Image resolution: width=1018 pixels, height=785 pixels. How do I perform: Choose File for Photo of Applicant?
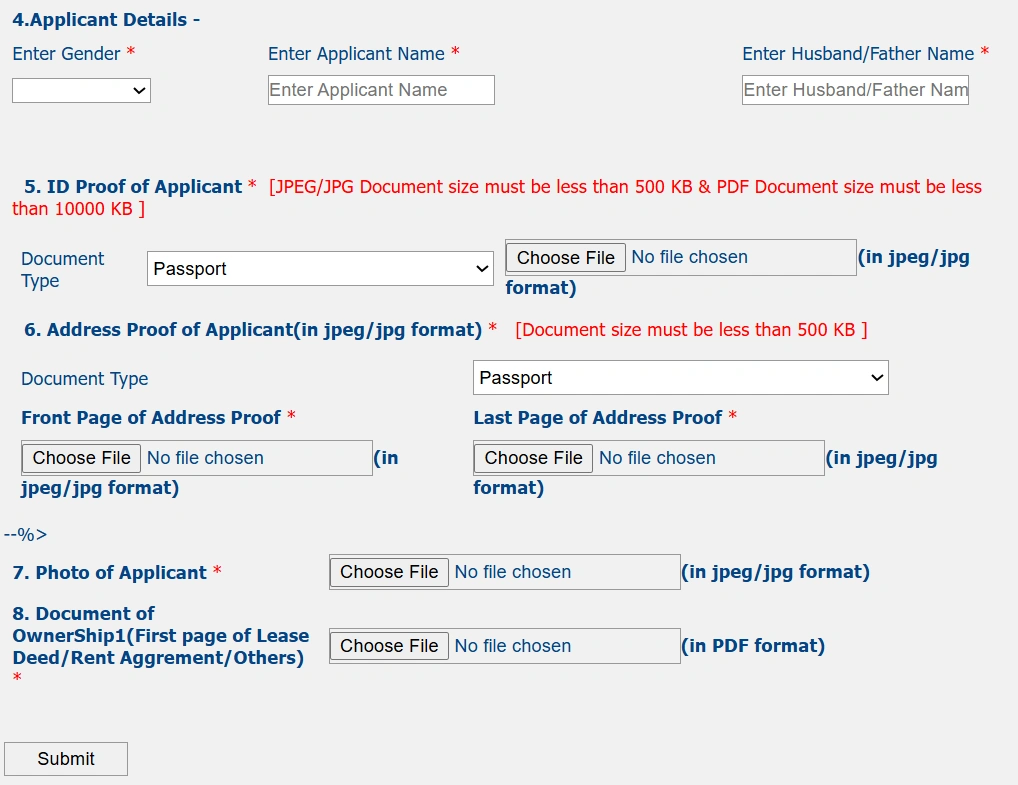(389, 572)
